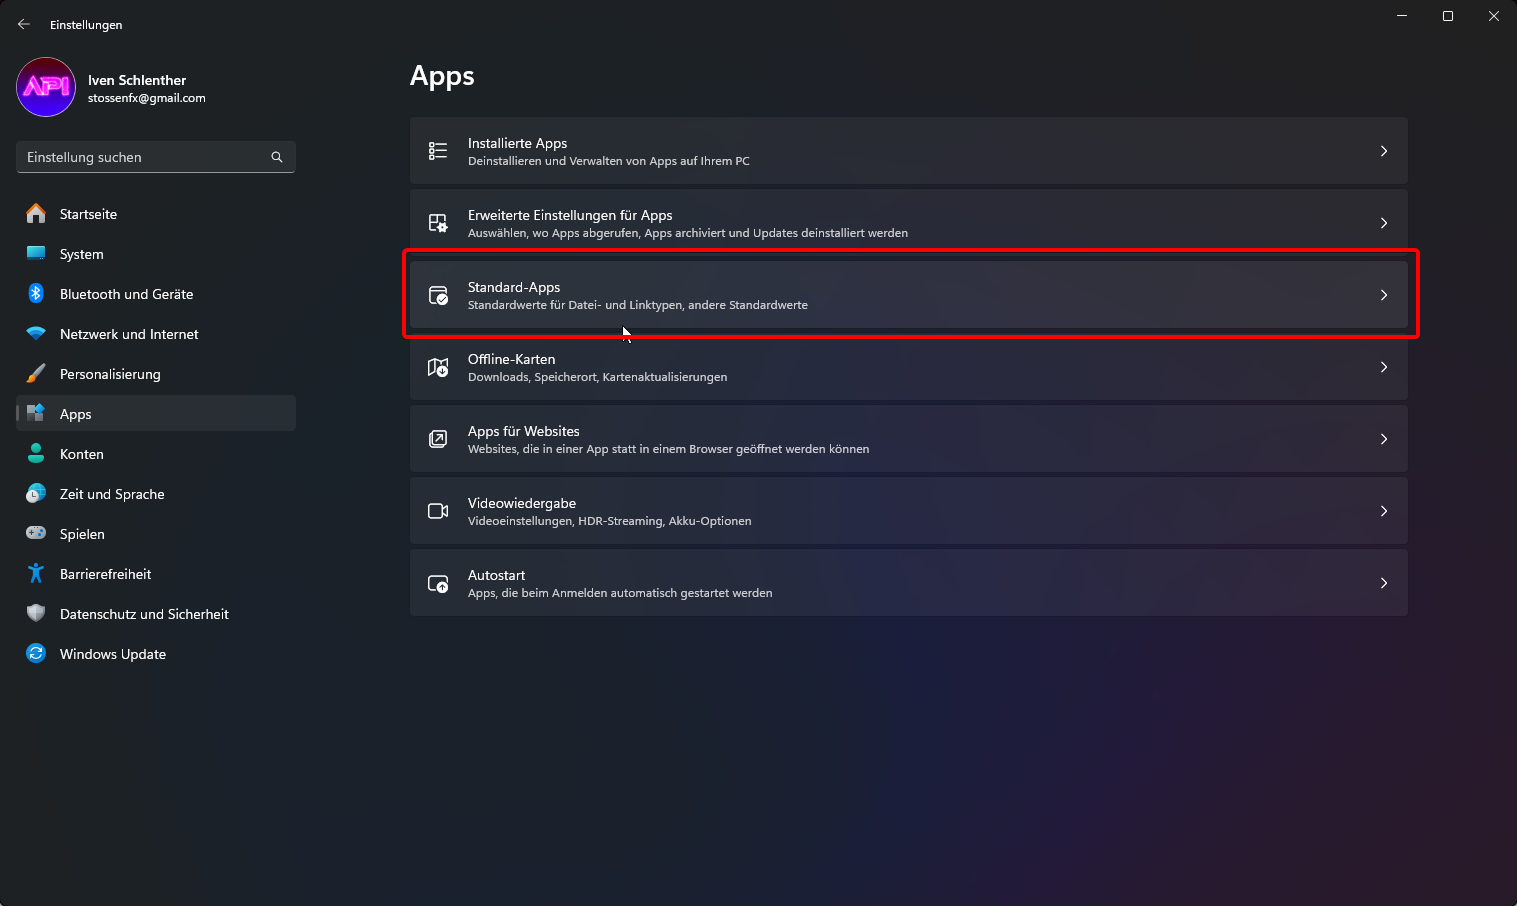
Task: Click the search magnifier icon
Action: point(277,157)
